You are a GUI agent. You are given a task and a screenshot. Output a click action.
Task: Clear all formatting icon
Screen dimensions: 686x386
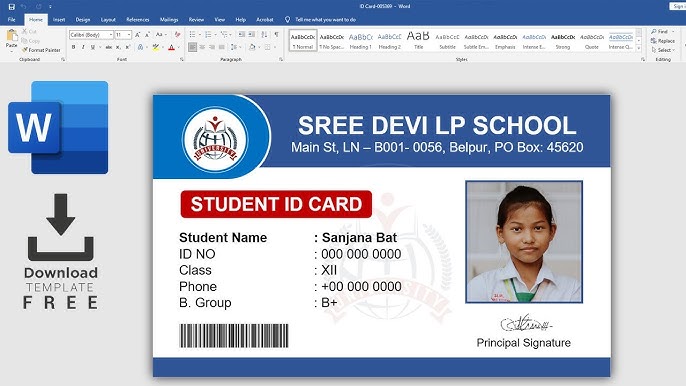click(177, 35)
